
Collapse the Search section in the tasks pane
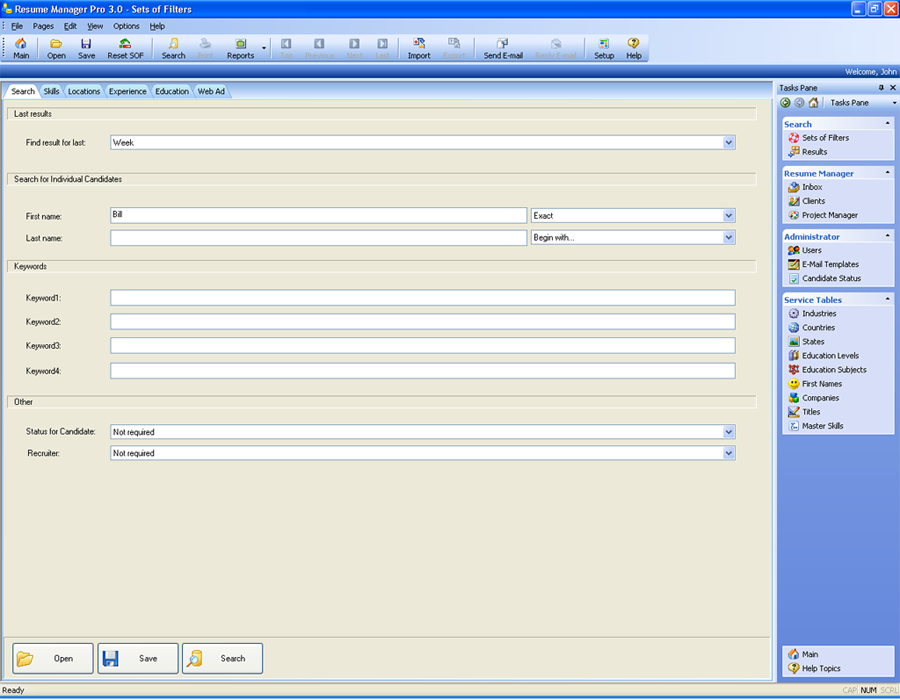[x=887, y=123]
